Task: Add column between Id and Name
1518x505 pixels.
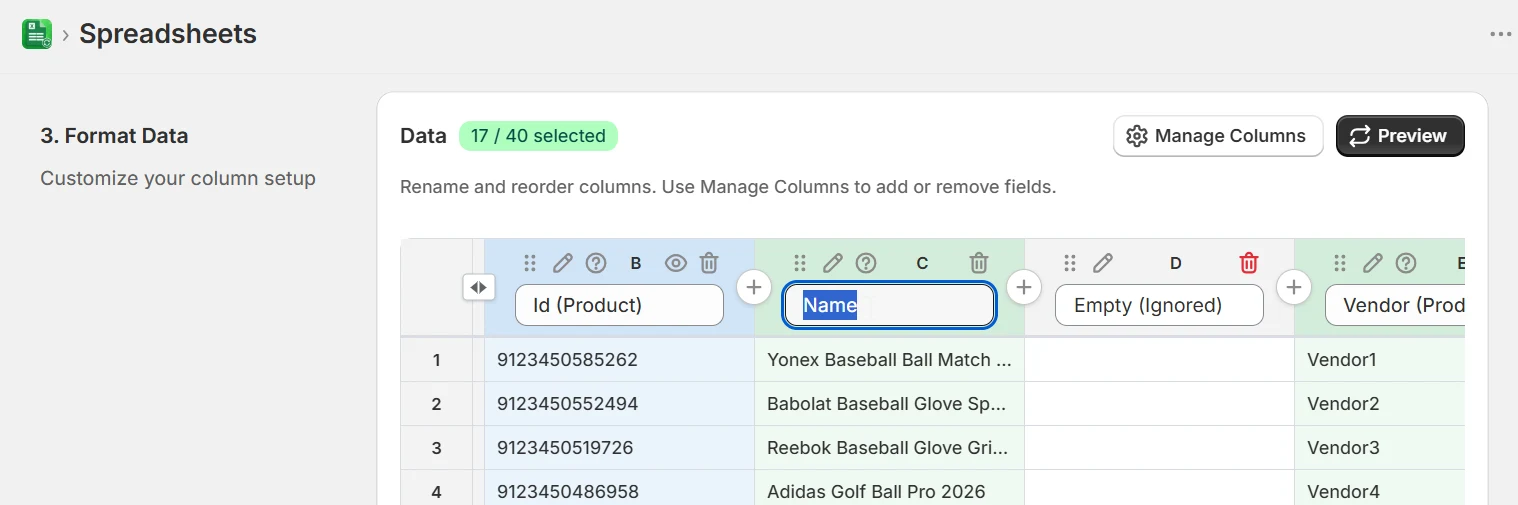Action: click(x=754, y=287)
